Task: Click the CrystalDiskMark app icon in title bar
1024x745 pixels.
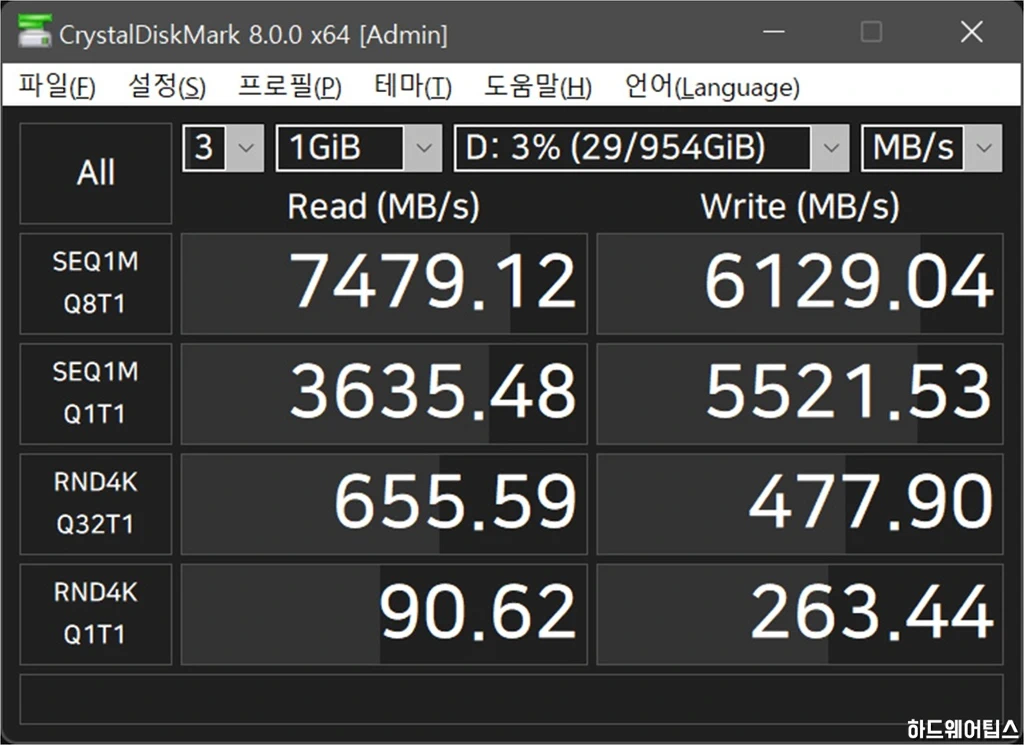Action: [x=35, y=31]
